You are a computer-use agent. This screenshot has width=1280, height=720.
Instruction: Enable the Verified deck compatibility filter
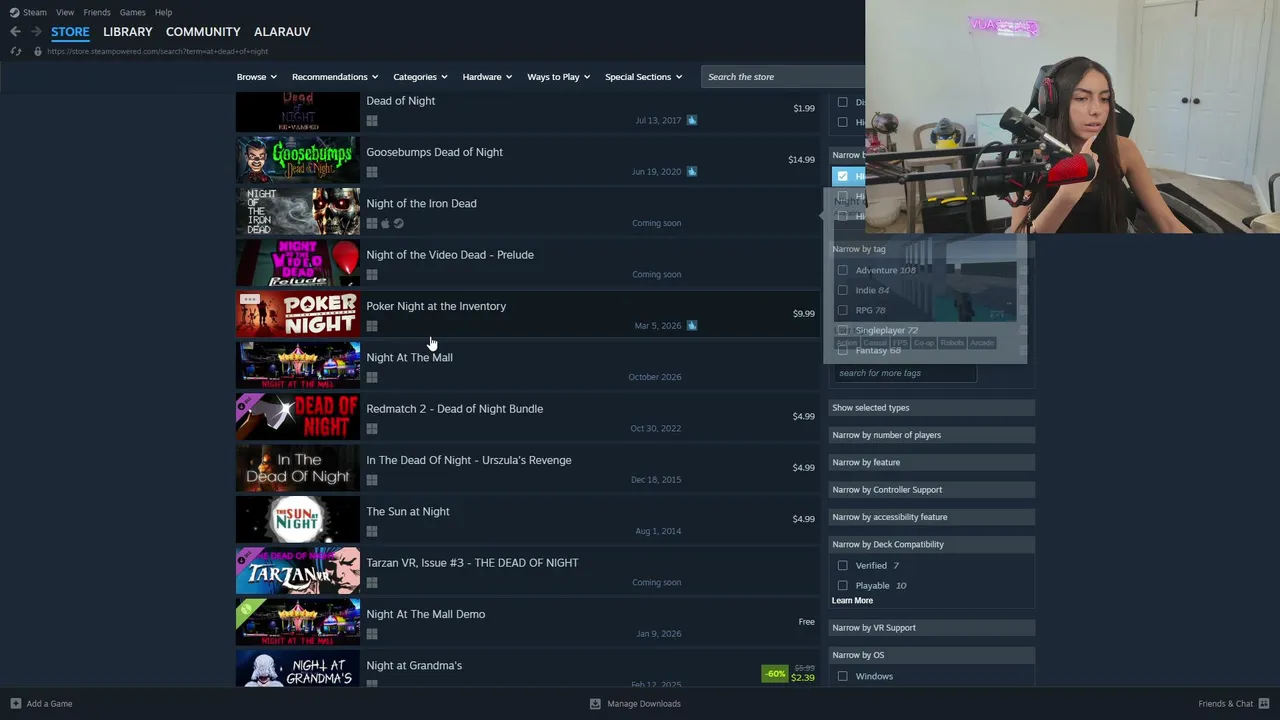click(842, 565)
